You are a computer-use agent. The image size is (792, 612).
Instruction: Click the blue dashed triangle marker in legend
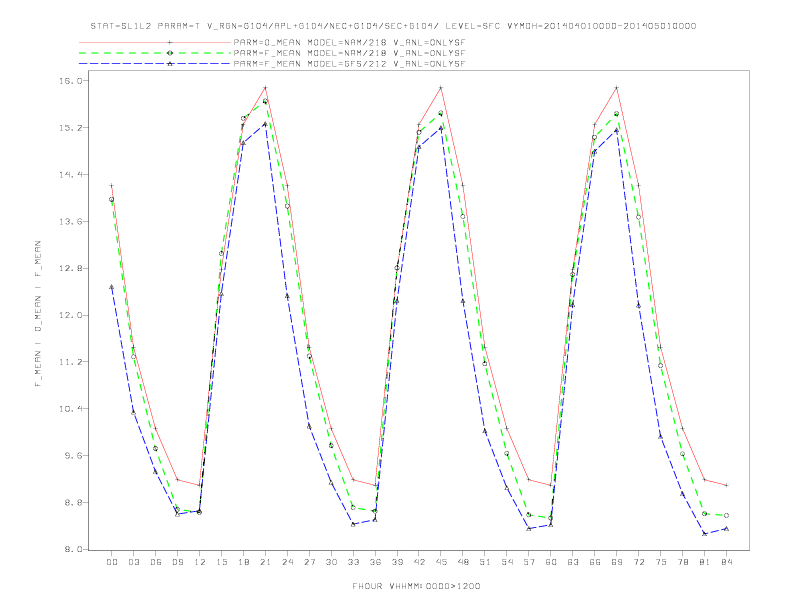coord(170,64)
